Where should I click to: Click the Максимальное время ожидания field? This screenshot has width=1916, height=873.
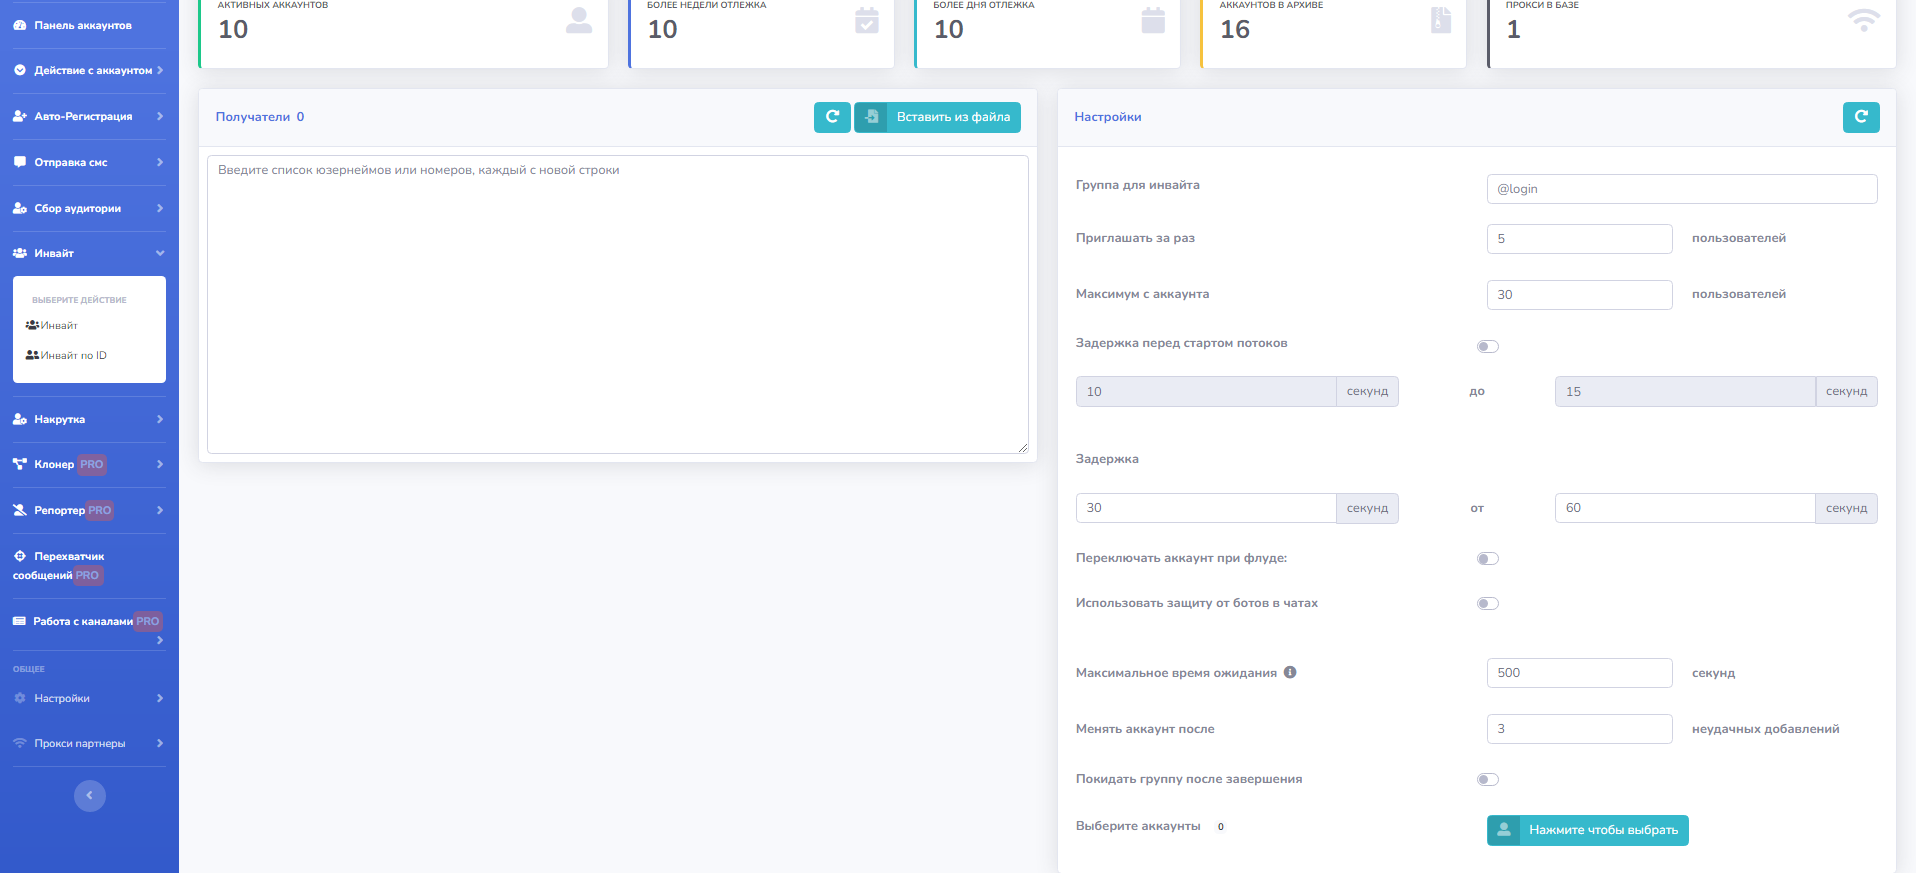coord(1580,673)
